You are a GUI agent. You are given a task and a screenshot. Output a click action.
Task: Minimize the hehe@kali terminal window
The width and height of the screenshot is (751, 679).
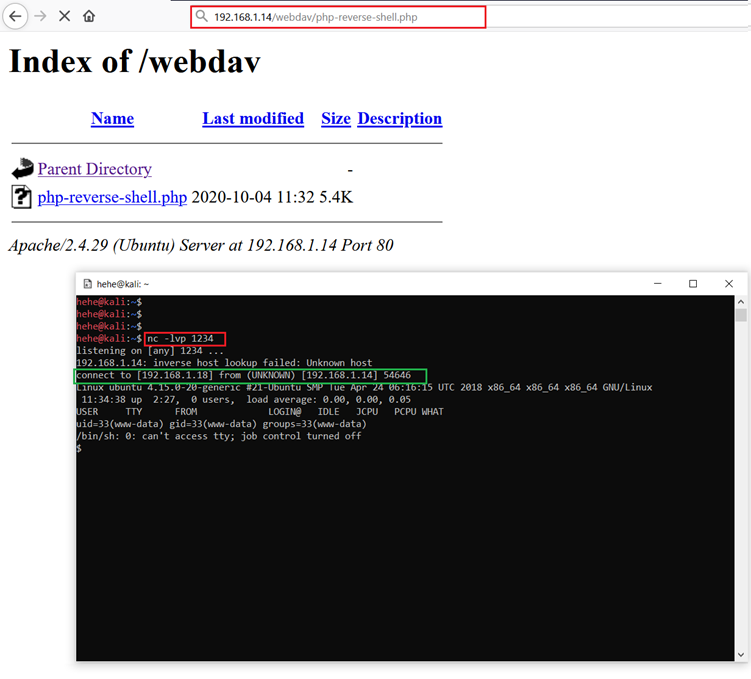click(x=656, y=284)
